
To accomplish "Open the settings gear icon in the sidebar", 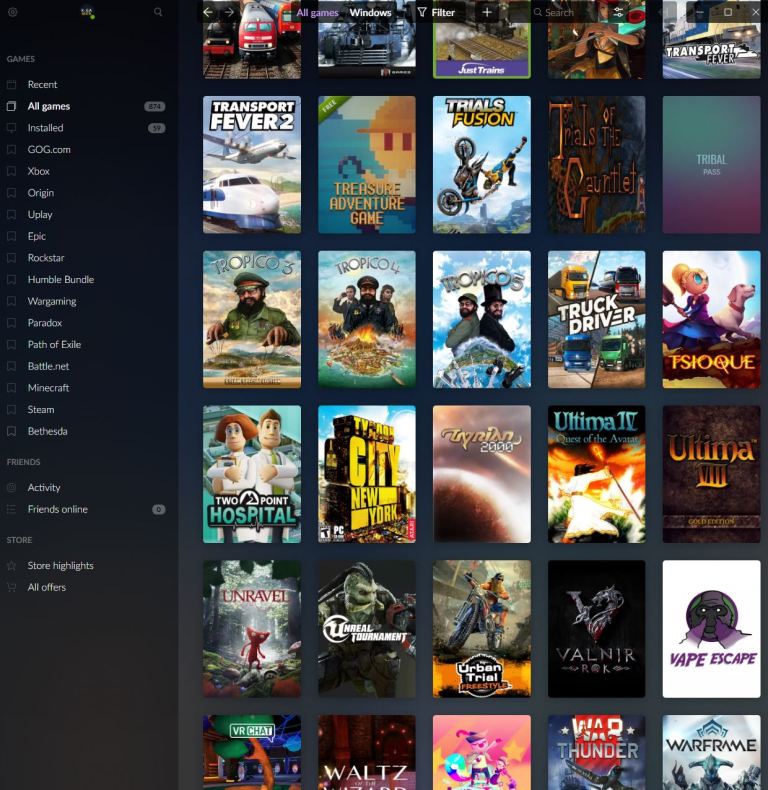I will pos(13,12).
